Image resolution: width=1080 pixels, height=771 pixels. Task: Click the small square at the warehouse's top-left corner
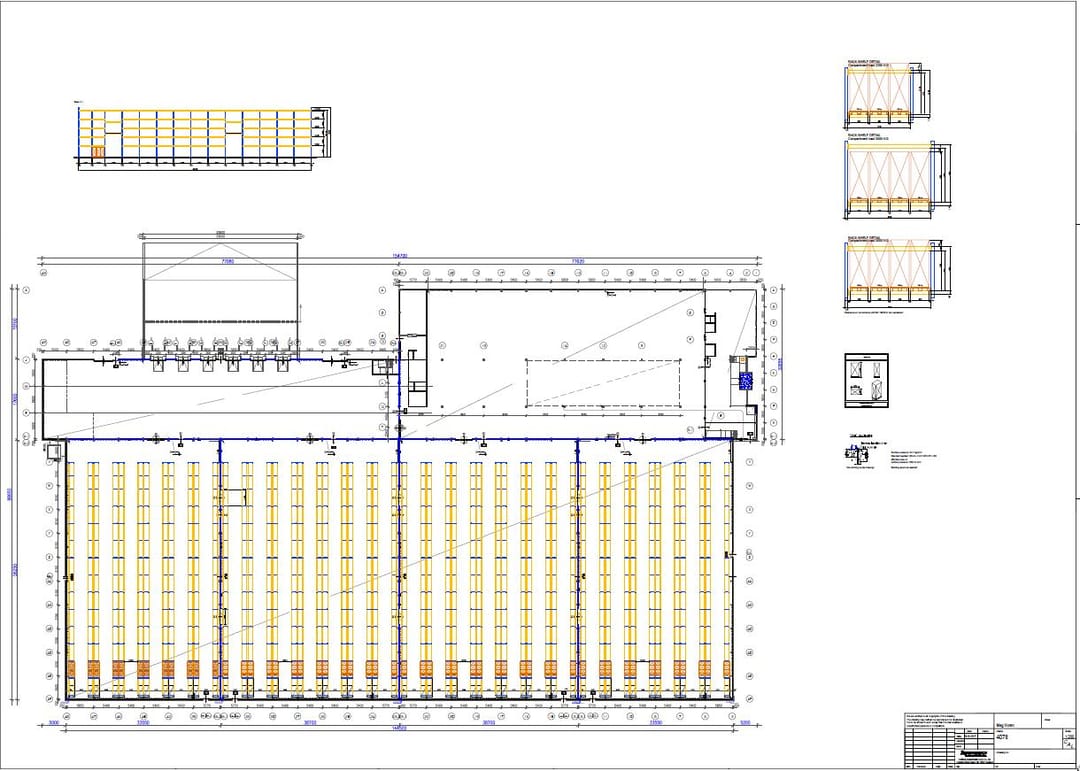tap(52, 451)
